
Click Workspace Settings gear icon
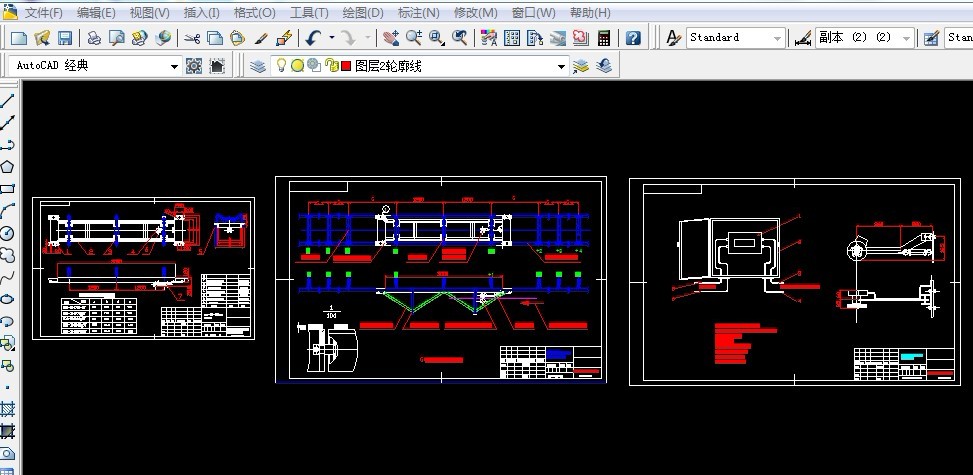(x=194, y=66)
